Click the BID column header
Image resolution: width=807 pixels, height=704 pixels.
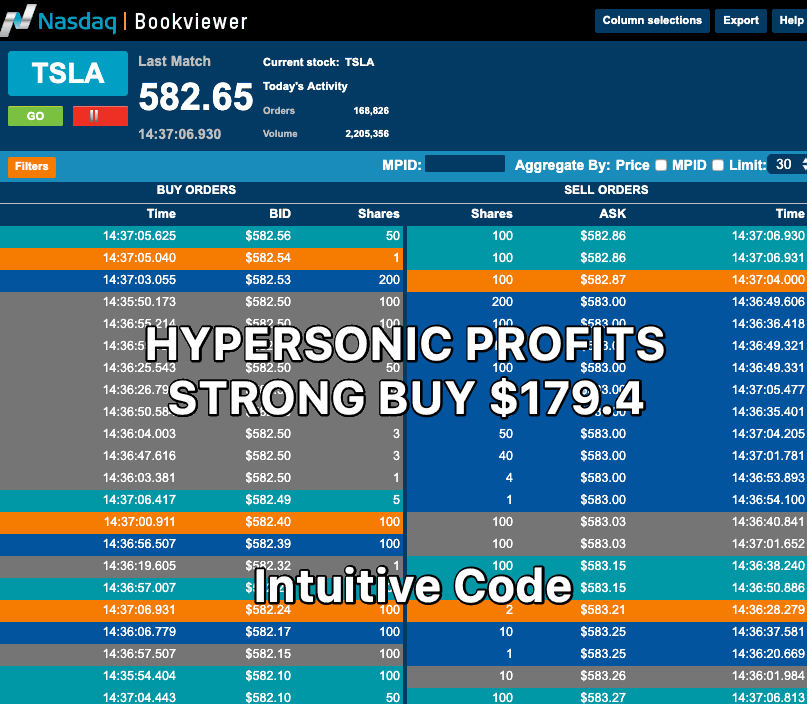[x=280, y=214]
